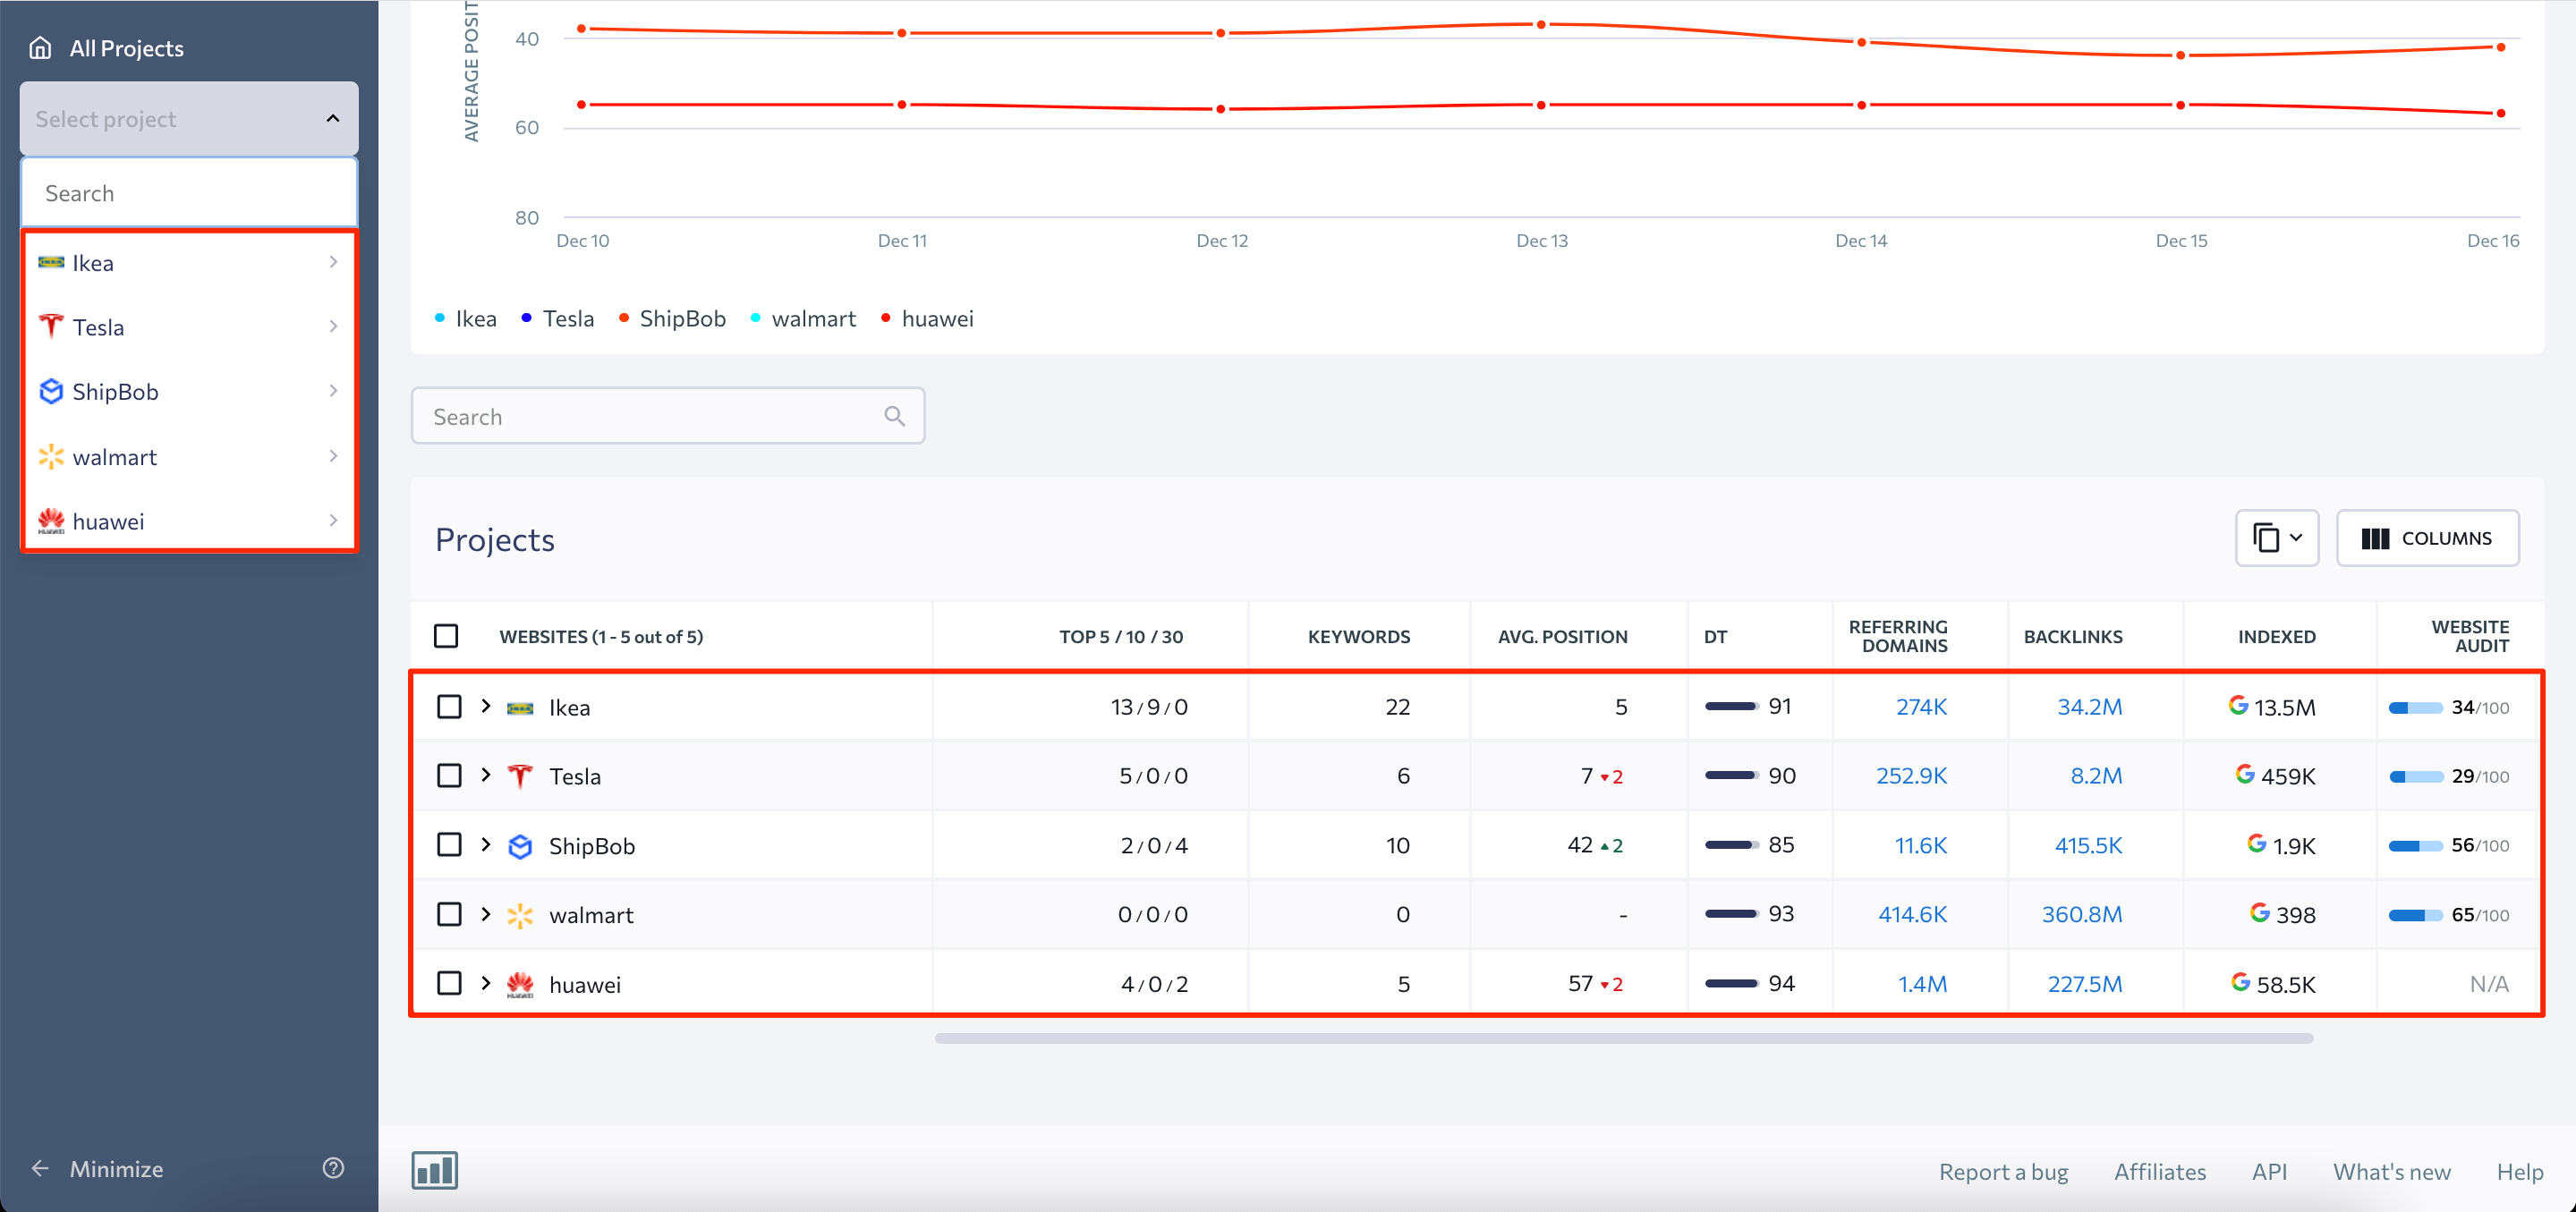
Task: Open All Projects home icon
Action: 40,48
